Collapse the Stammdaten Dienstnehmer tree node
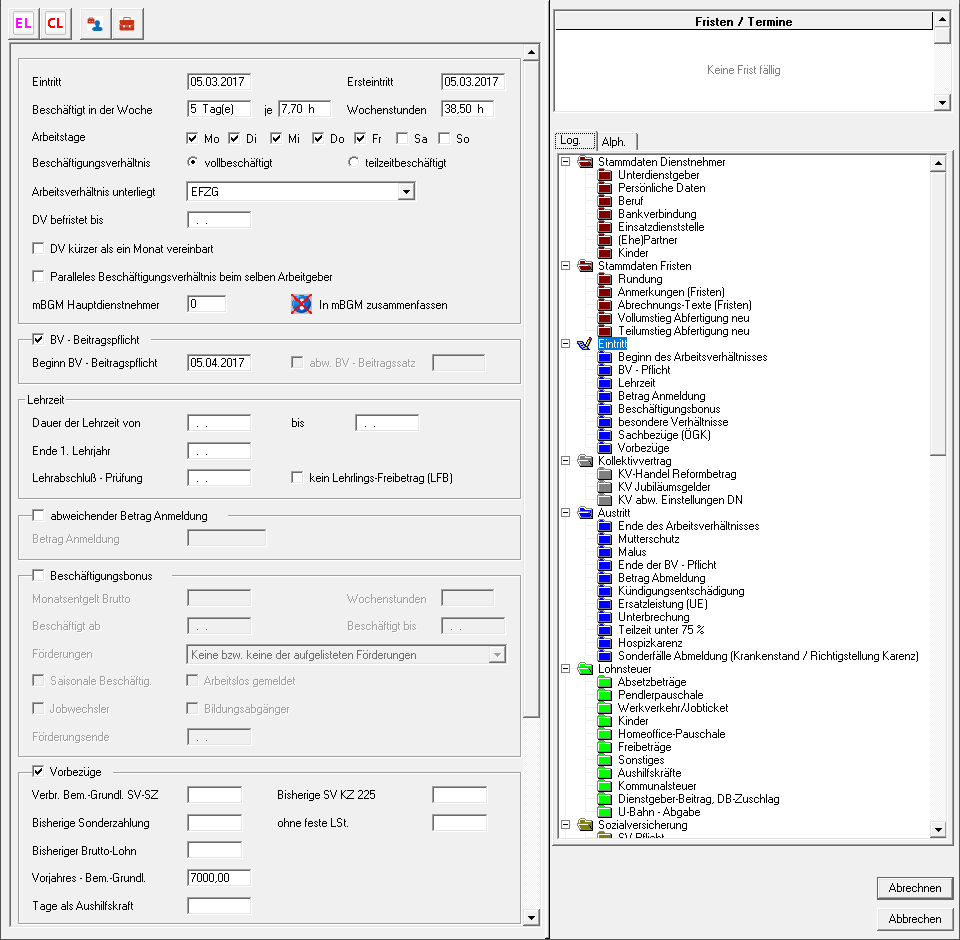Image resolution: width=960 pixels, height=940 pixels. click(566, 162)
